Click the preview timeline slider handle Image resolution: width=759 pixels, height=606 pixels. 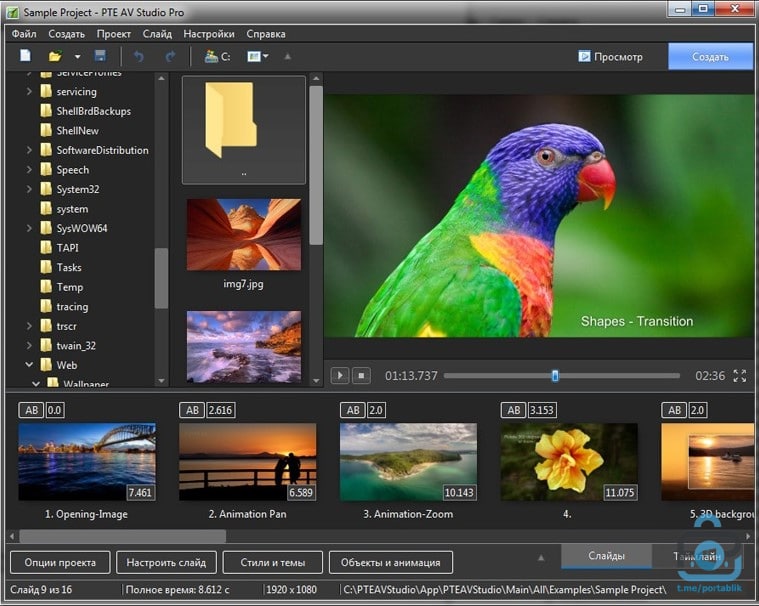click(555, 376)
